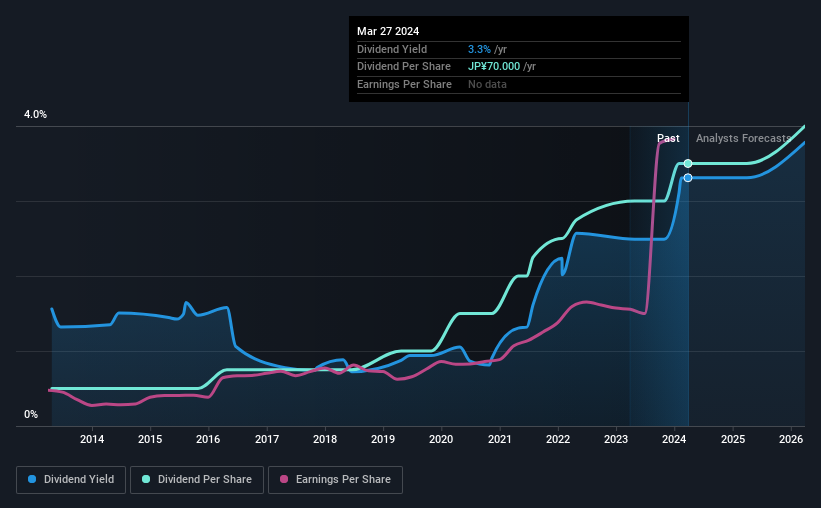Toggle the Earnings Per Share legend button
821x508 pixels.
335,480
